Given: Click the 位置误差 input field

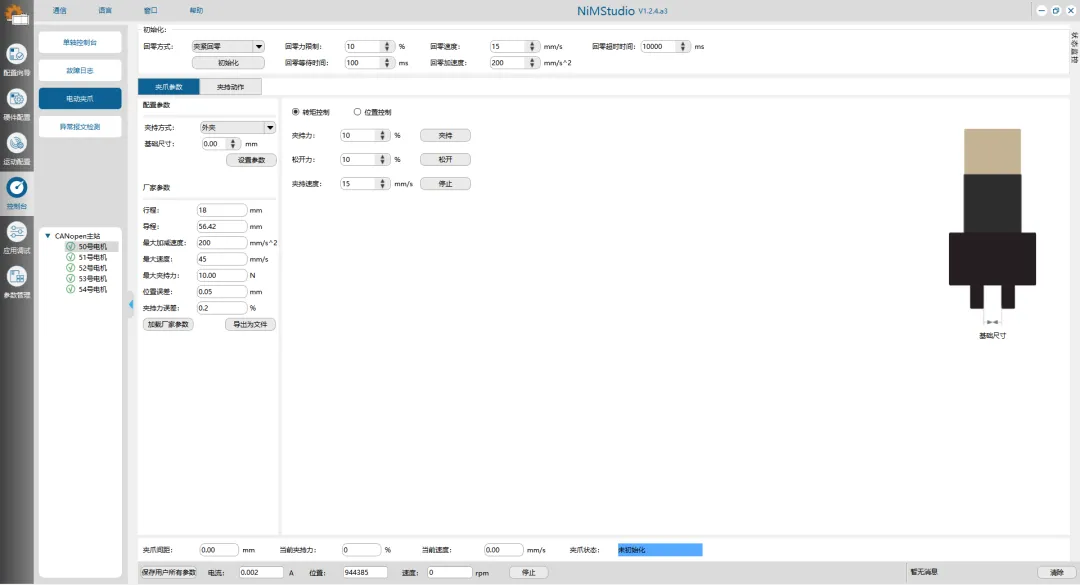Looking at the screenshot, I should (x=222, y=292).
